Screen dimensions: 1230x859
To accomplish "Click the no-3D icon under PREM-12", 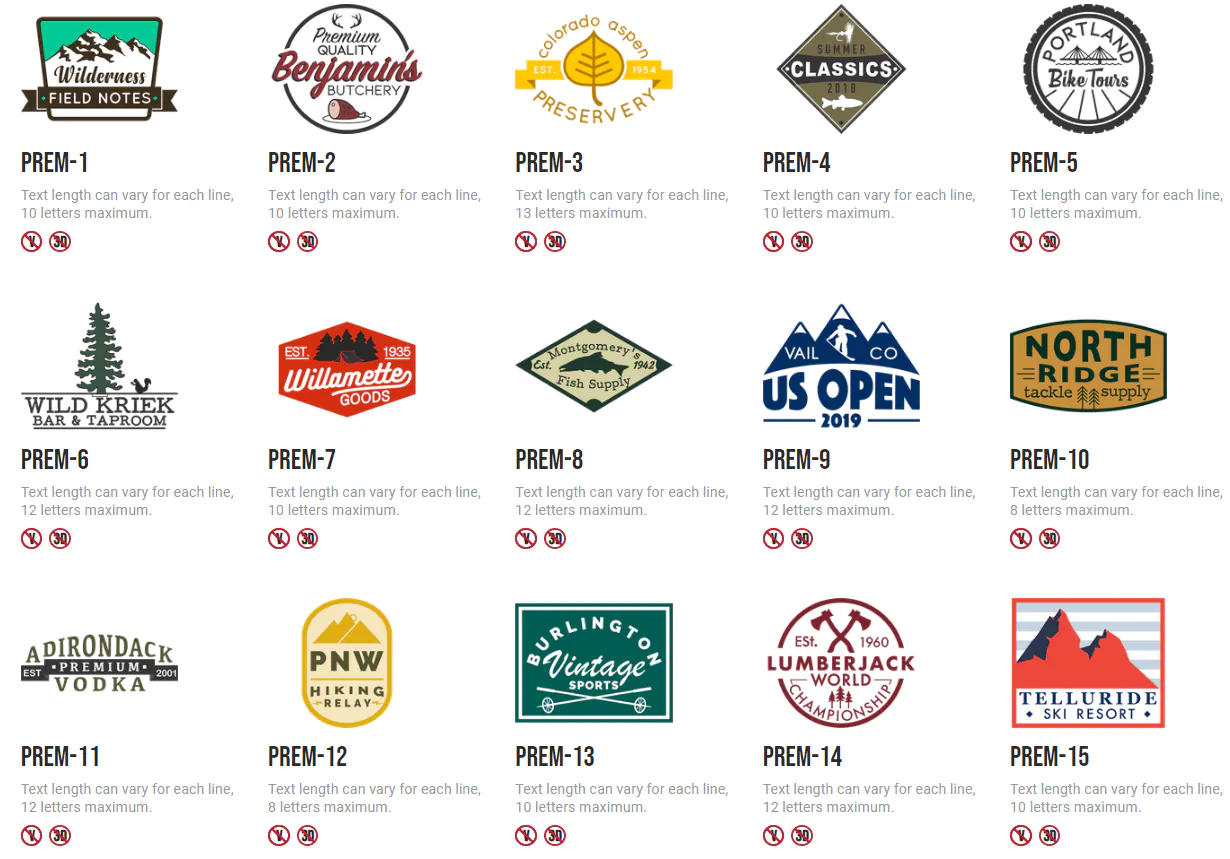I will [307, 835].
